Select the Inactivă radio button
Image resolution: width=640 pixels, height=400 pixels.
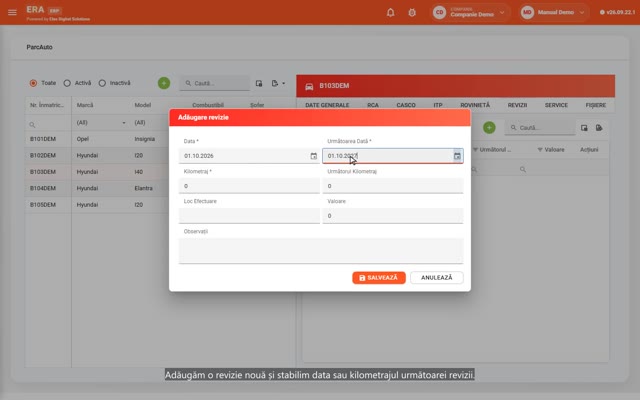102,83
